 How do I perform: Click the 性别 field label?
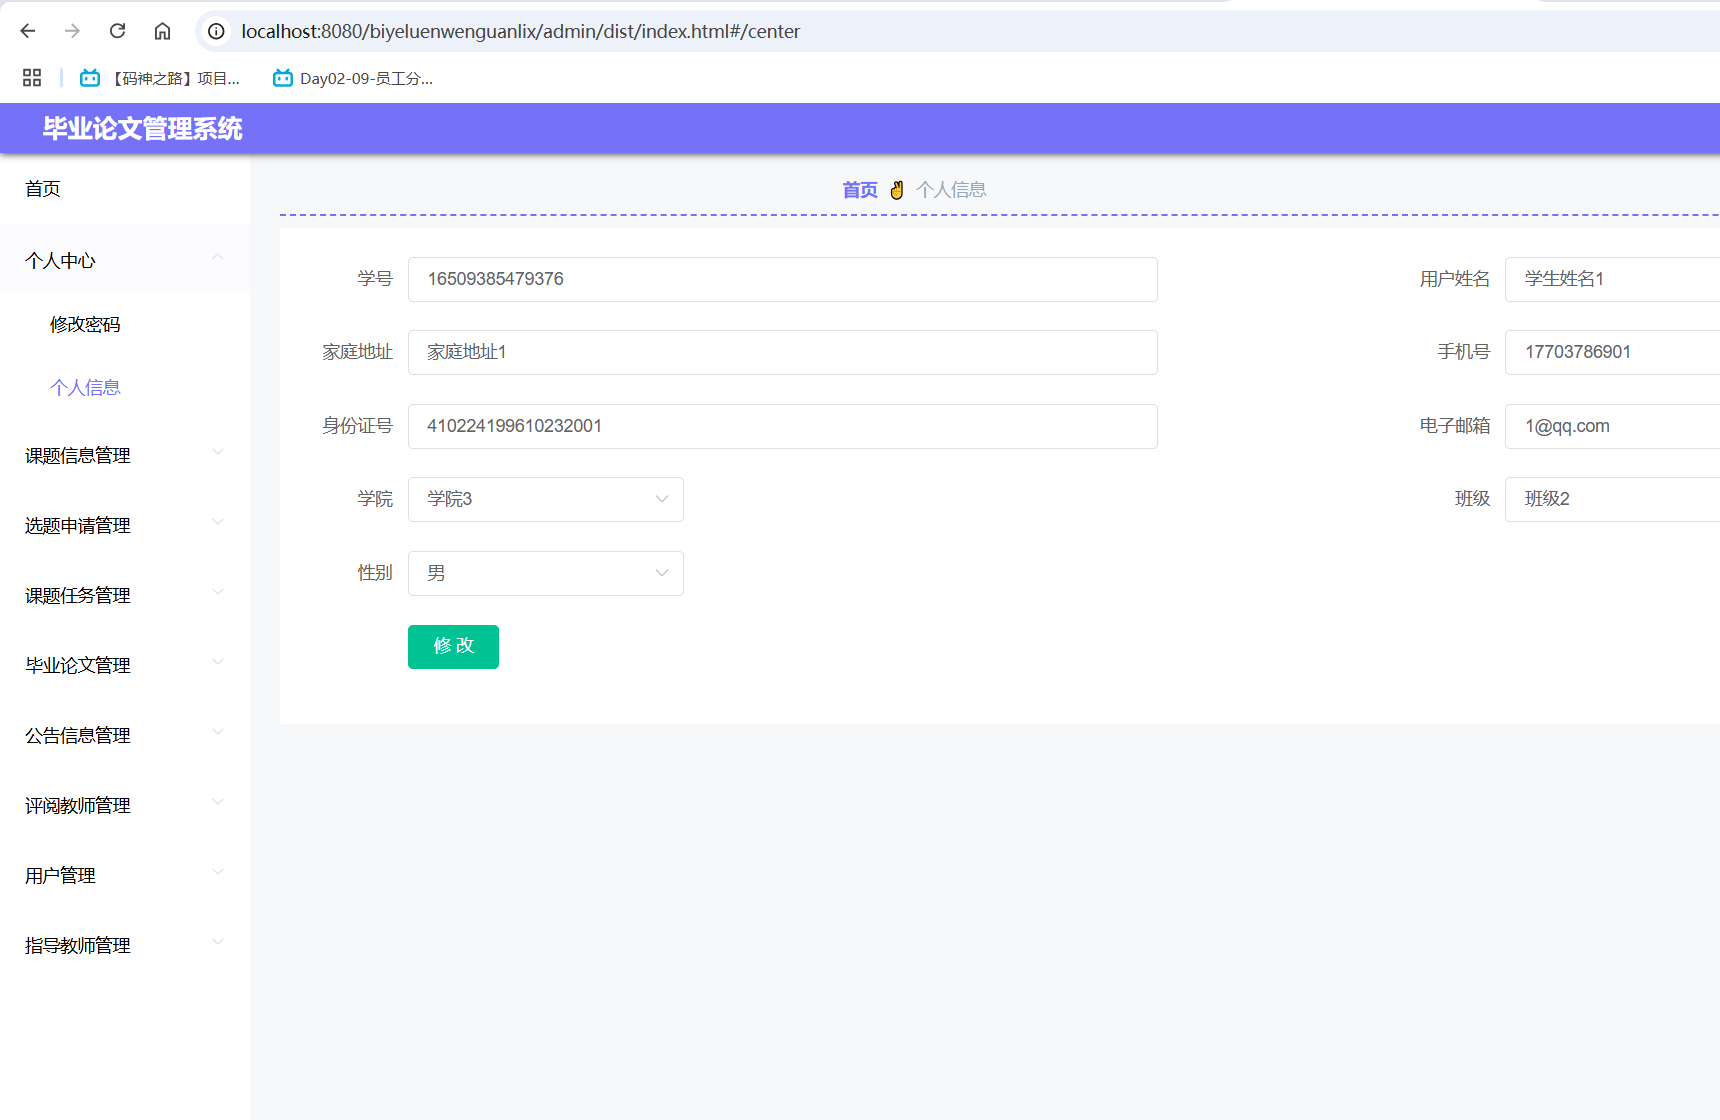pos(375,573)
